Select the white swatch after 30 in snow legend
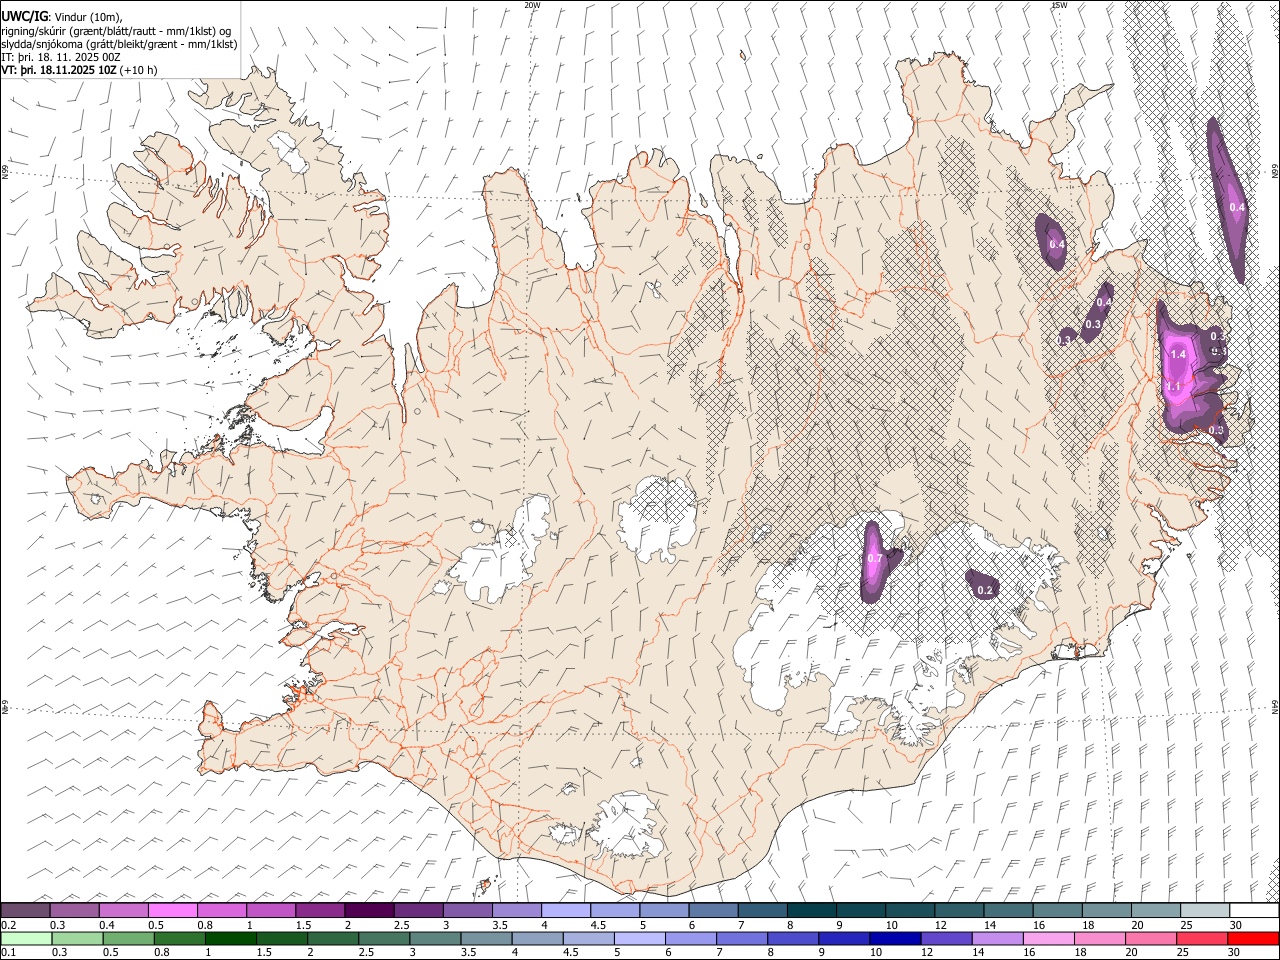 (x=1254, y=911)
